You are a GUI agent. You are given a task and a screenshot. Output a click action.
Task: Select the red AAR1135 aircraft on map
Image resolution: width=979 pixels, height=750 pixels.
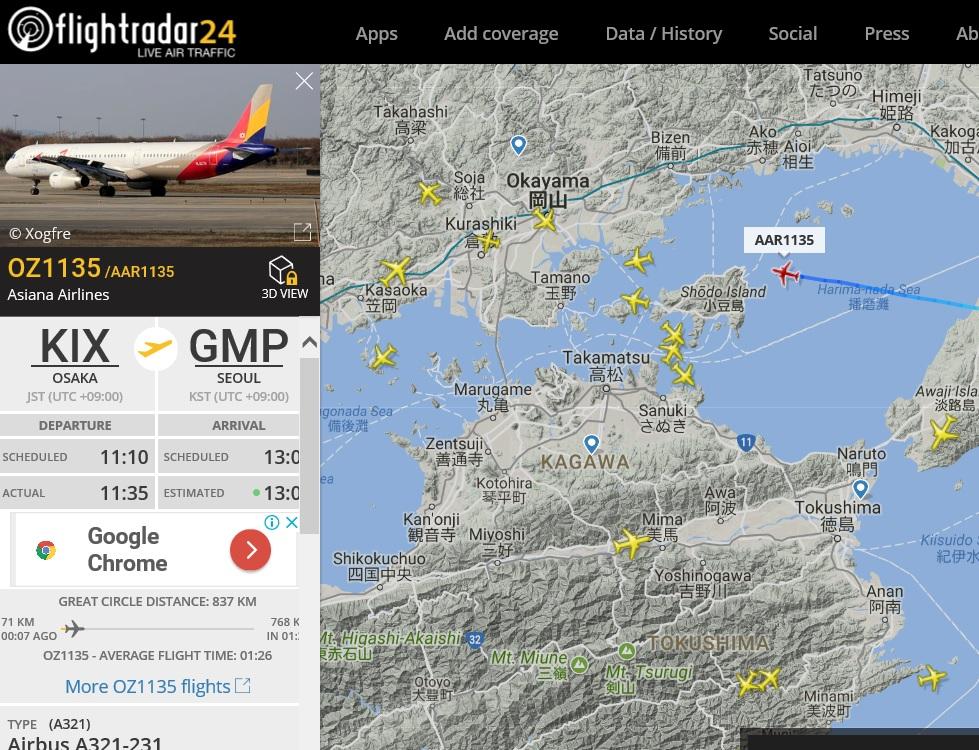pyautogui.click(x=785, y=273)
